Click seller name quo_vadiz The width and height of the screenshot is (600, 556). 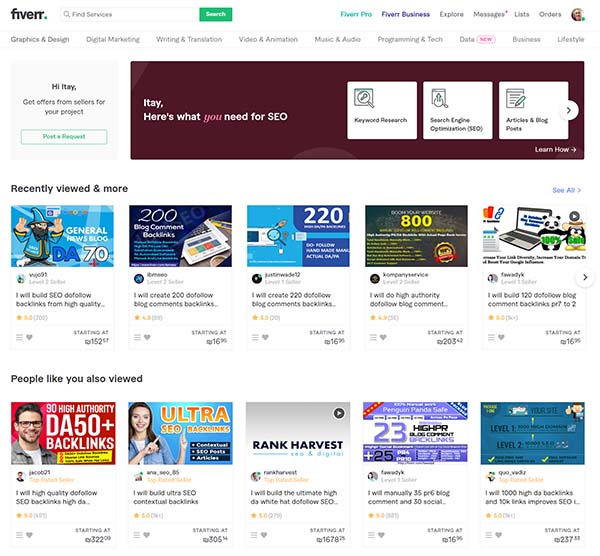[512, 473]
